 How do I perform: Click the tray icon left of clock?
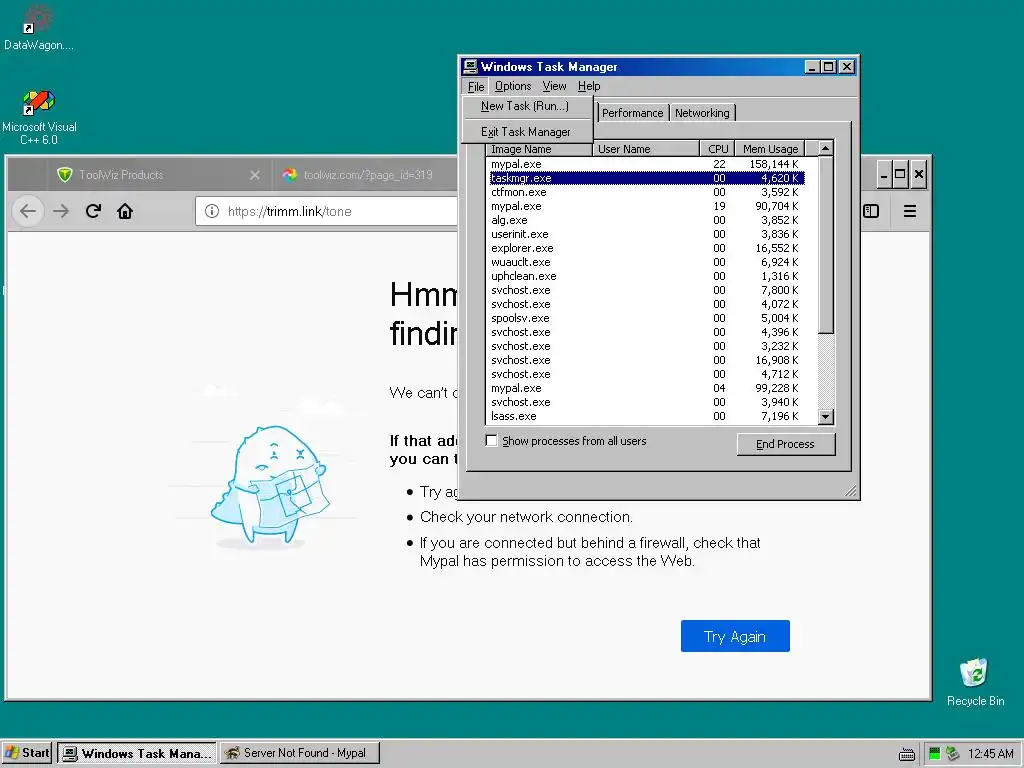pyautogui.click(x=953, y=754)
